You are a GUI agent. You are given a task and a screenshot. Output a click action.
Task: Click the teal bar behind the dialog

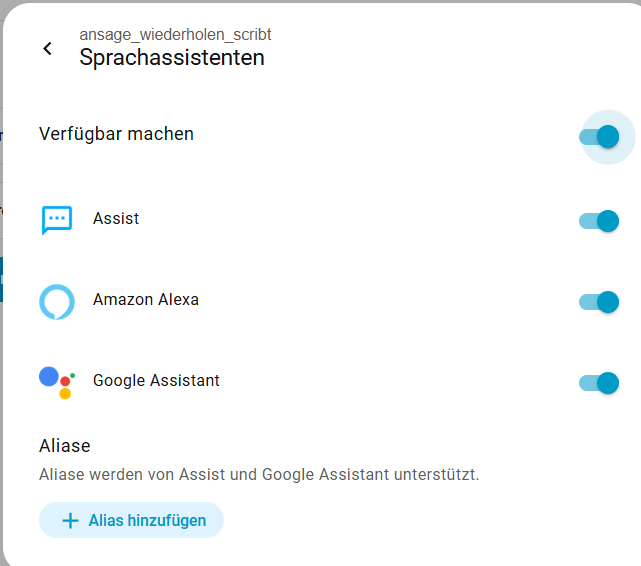coord(1,279)
